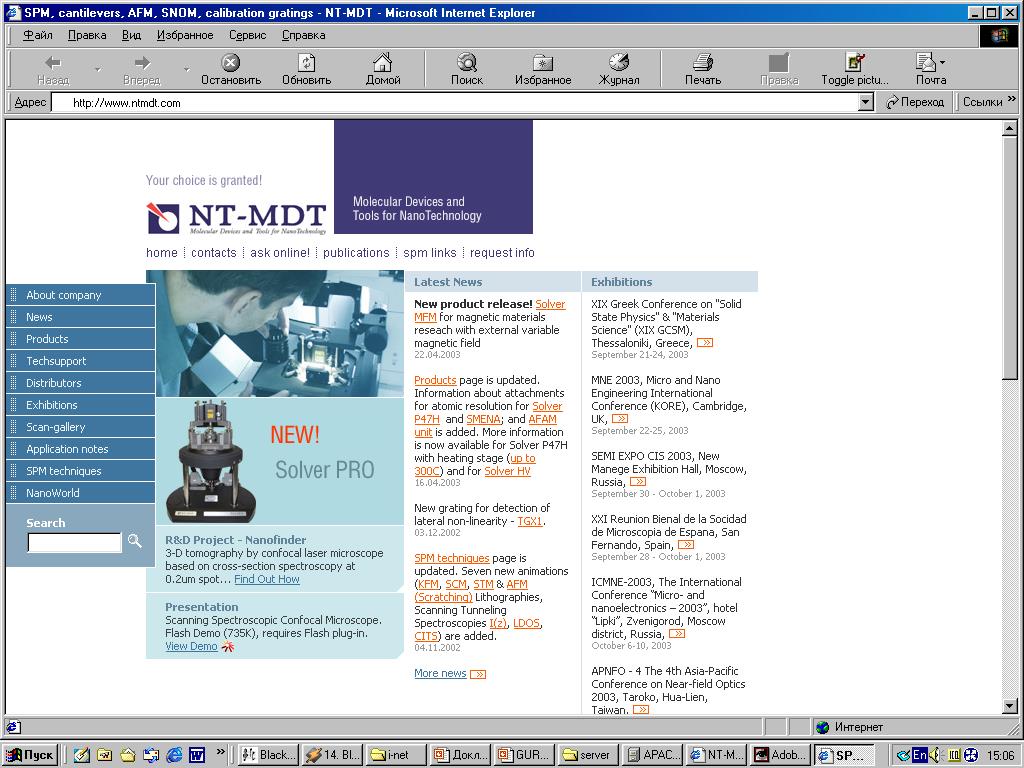Open the Back button history dropdown arrow
1024x768 pixels.
point(98,69)
